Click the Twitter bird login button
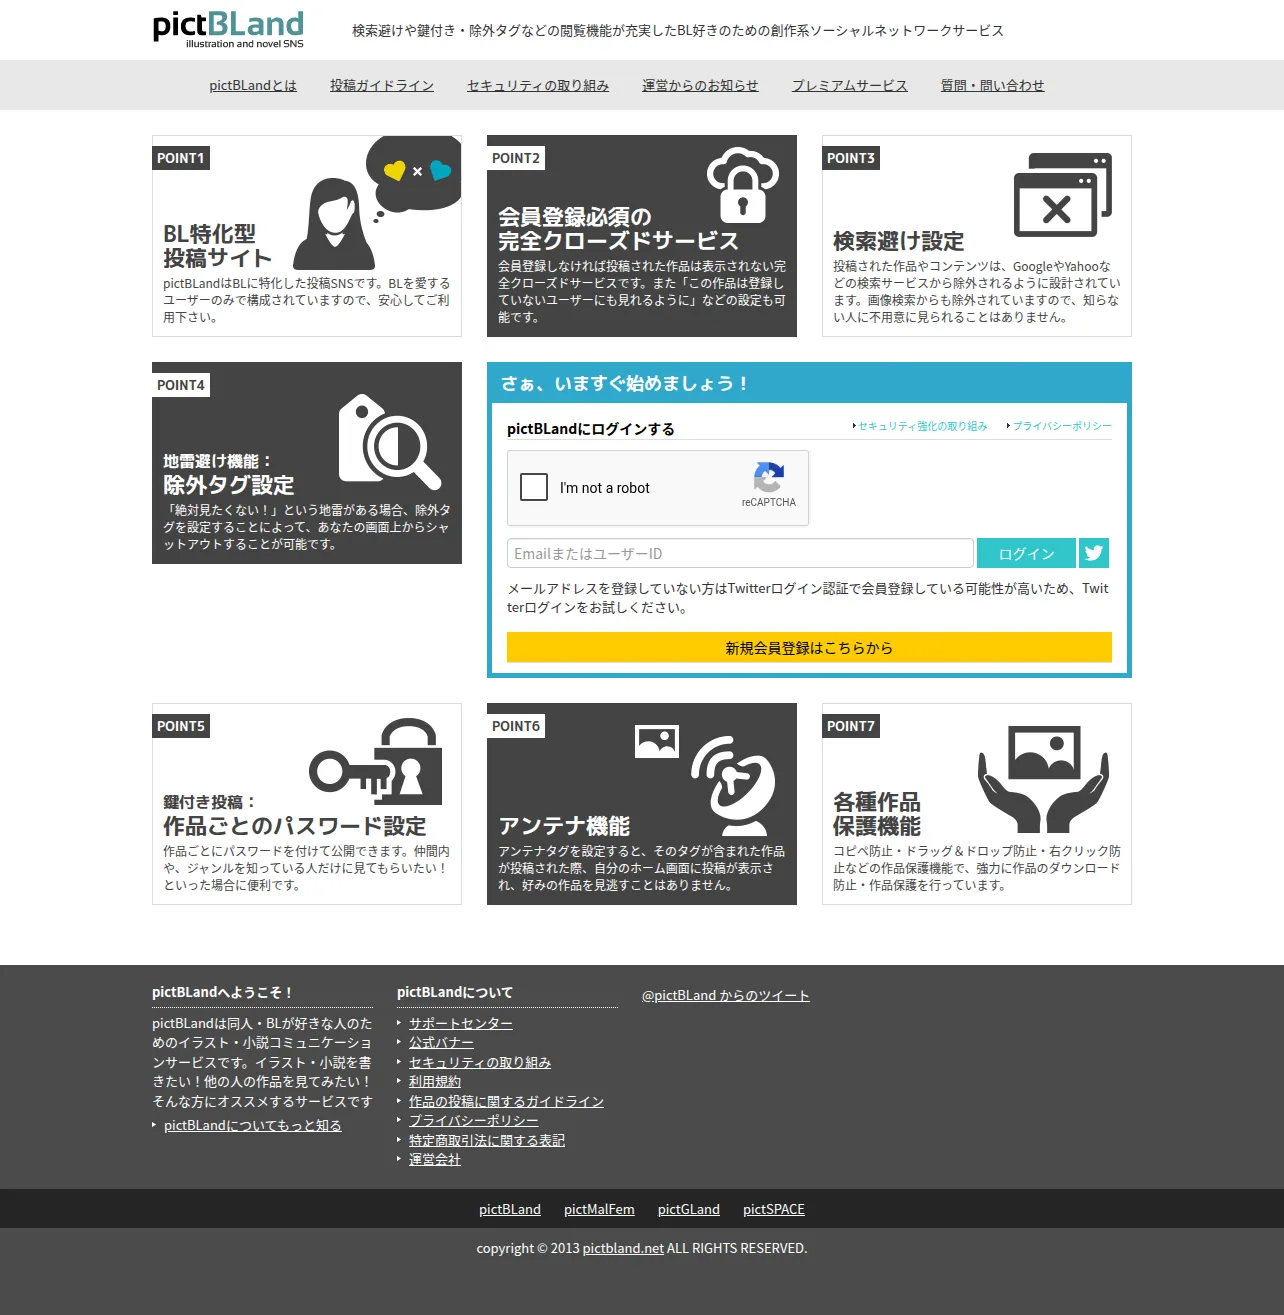The image size is (1284, 1315). click(1094, 553)
